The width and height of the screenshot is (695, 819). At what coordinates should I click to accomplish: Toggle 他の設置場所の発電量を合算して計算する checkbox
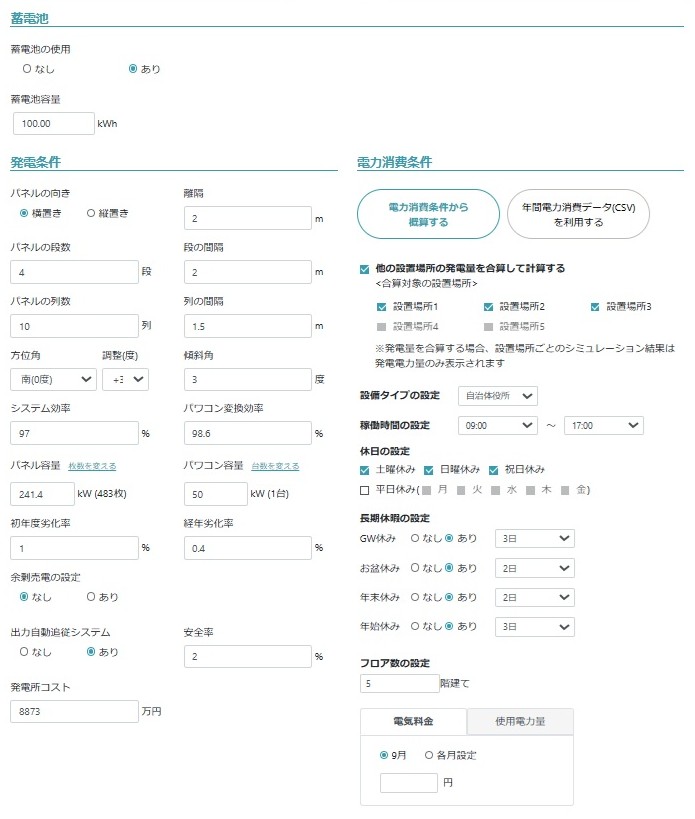click(x=364, y=269)
